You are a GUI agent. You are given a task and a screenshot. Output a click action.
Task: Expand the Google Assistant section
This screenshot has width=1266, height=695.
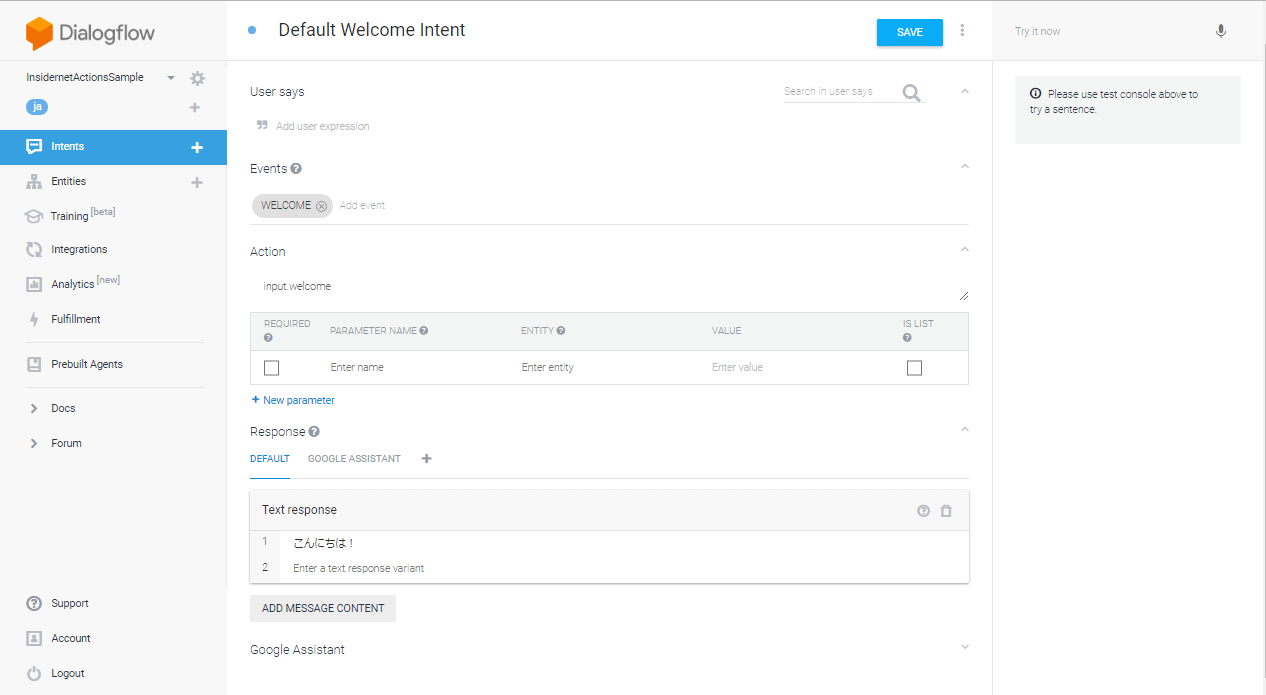[x=964, y=647]
